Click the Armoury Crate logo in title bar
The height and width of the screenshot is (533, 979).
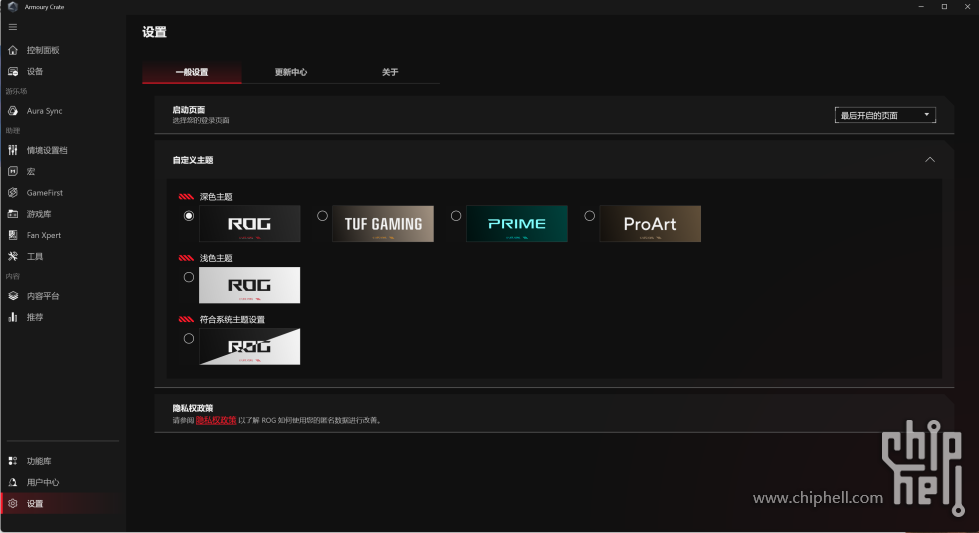pos(12,7)
